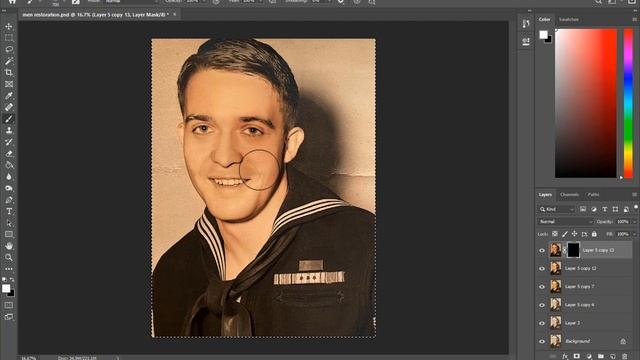Switch to the Swatches tab
640x360 pixels.
coord(569,19)
